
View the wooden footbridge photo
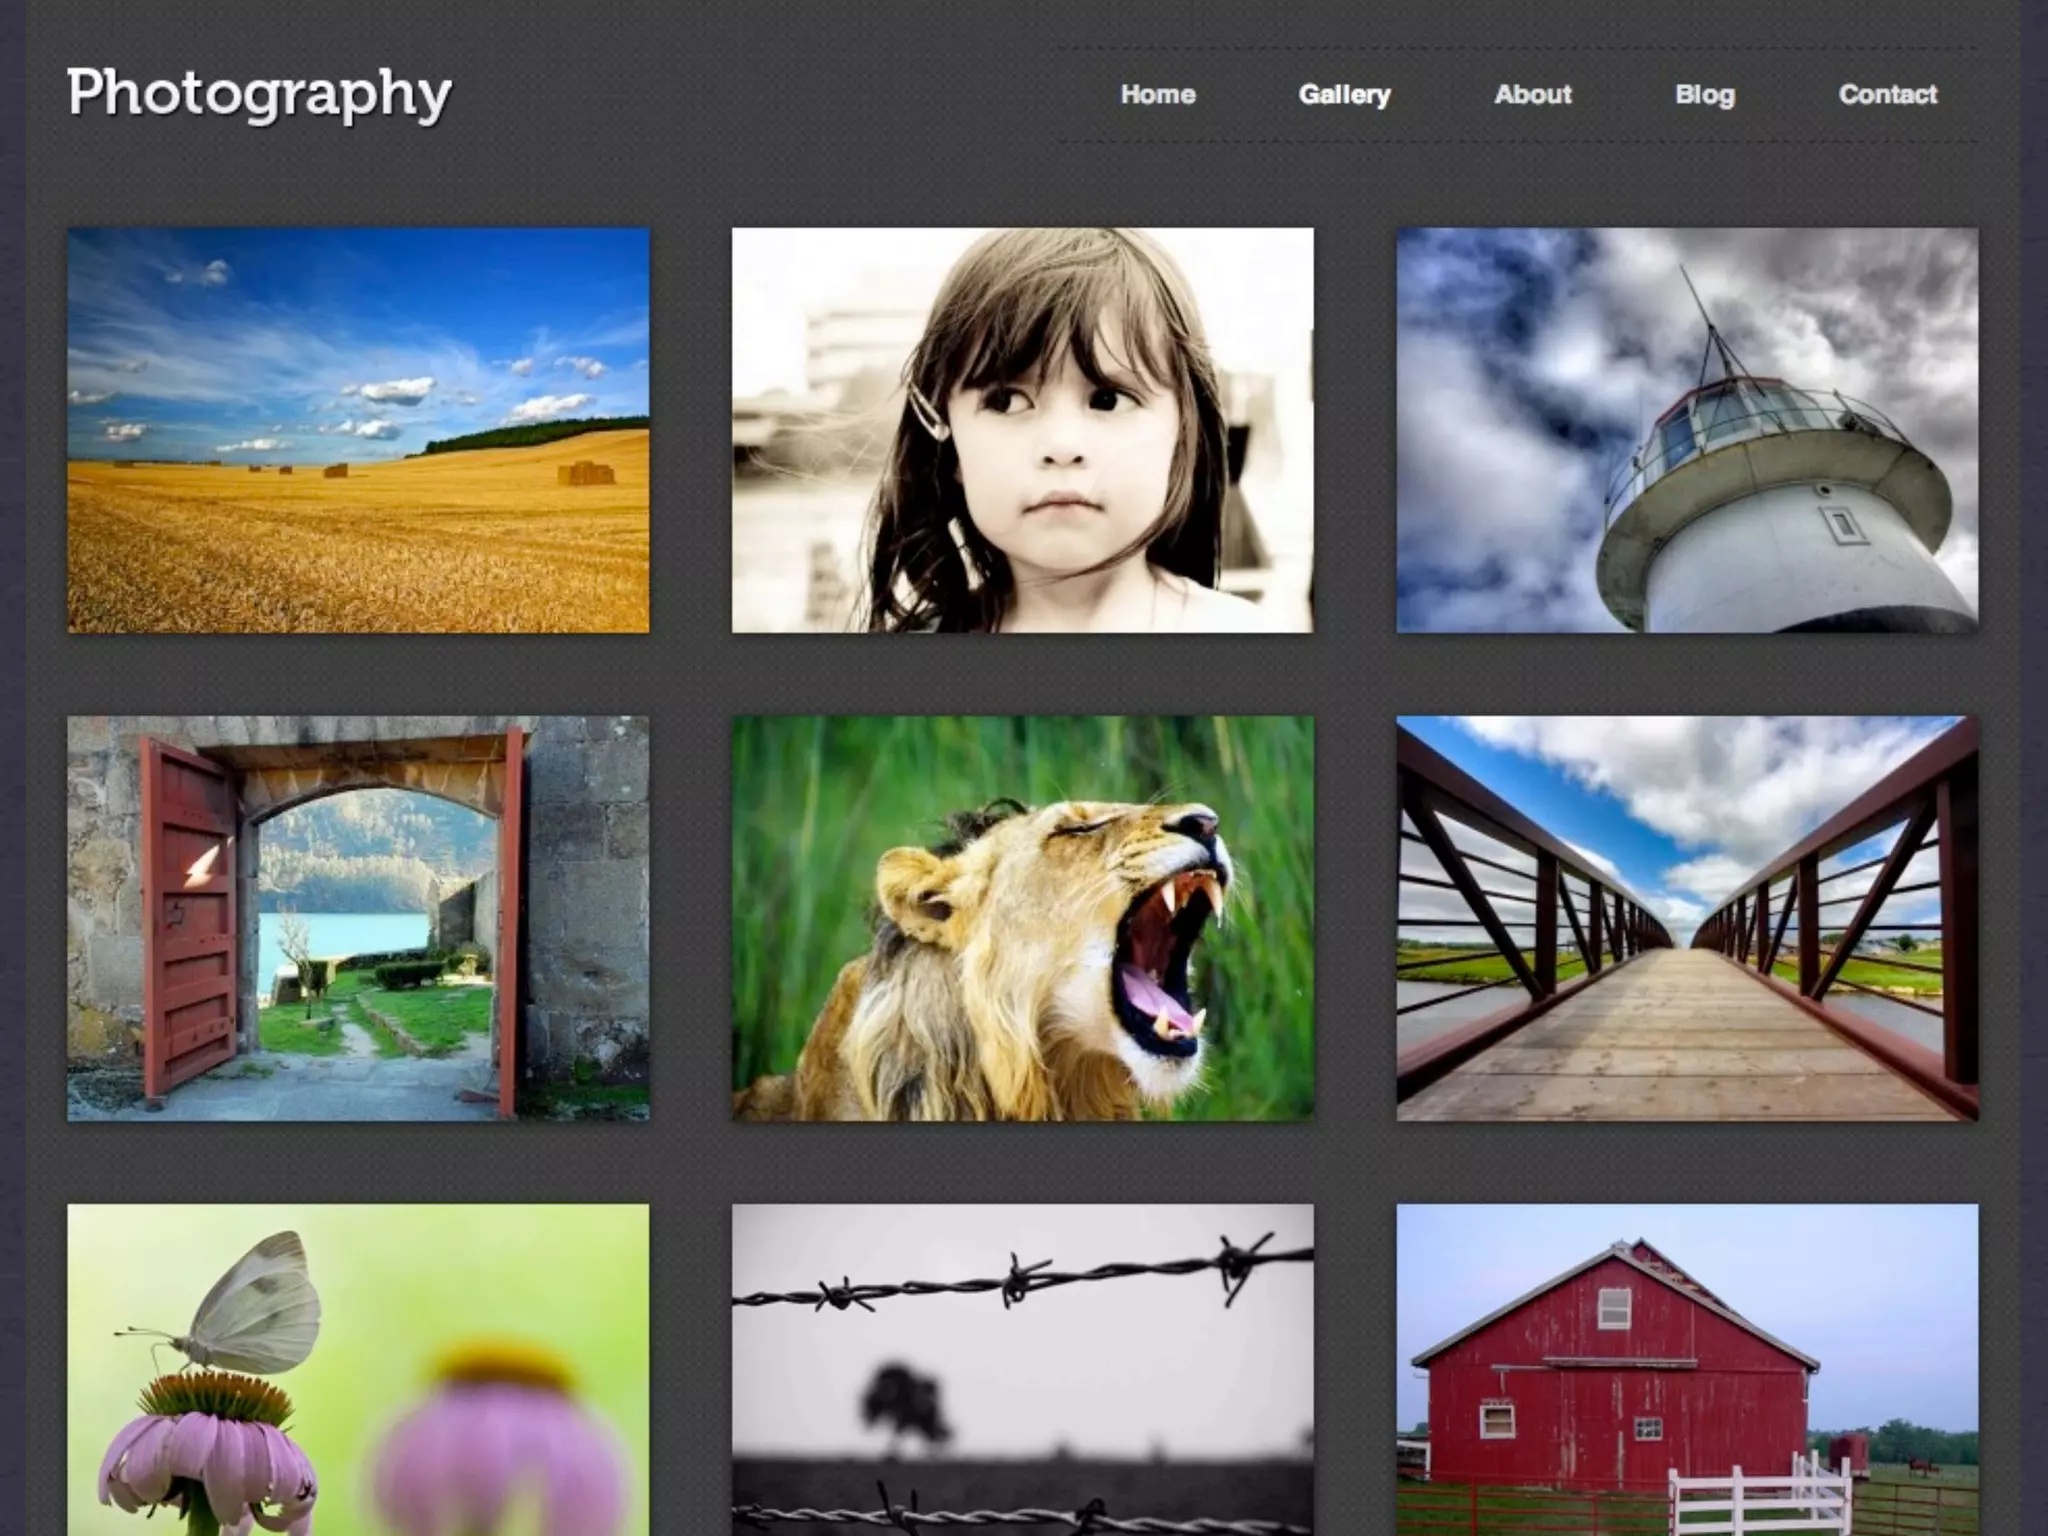point(1686,917)
